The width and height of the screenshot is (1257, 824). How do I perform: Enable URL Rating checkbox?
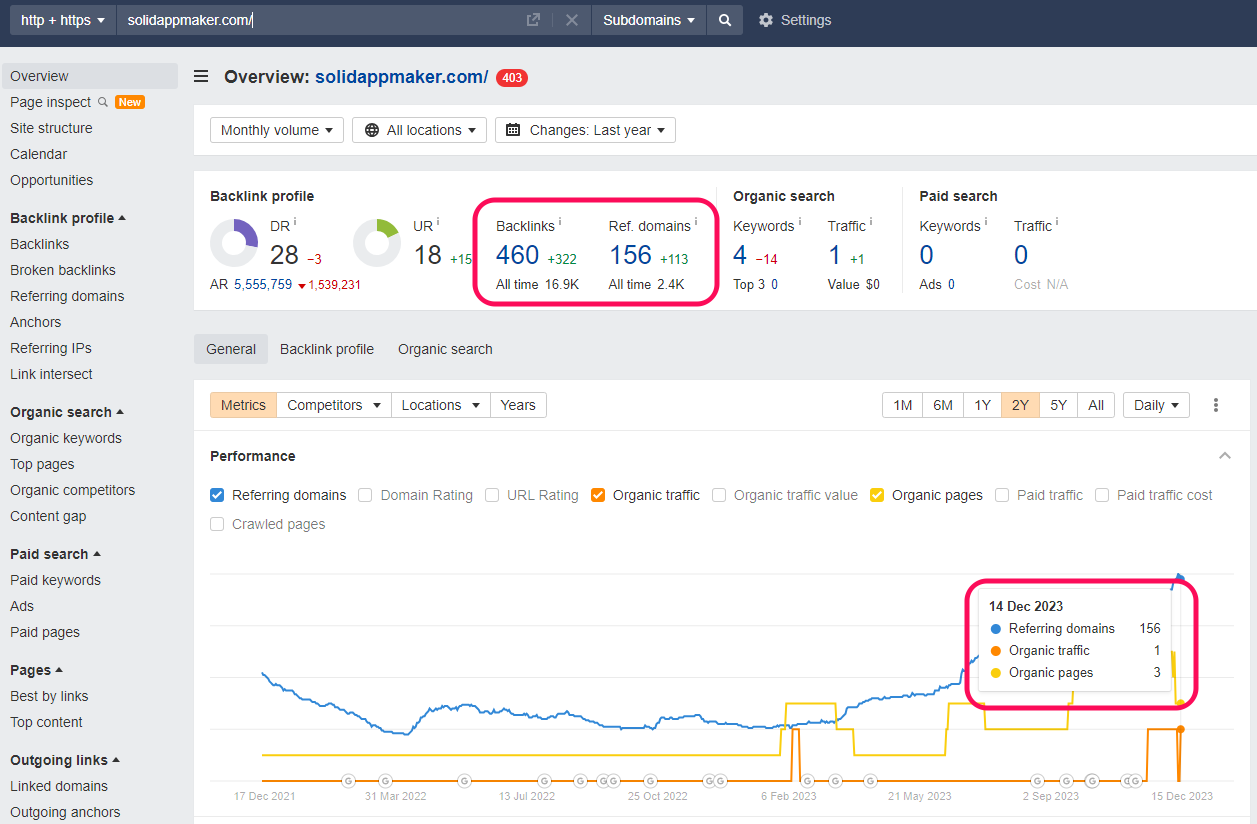coord(492,495)
